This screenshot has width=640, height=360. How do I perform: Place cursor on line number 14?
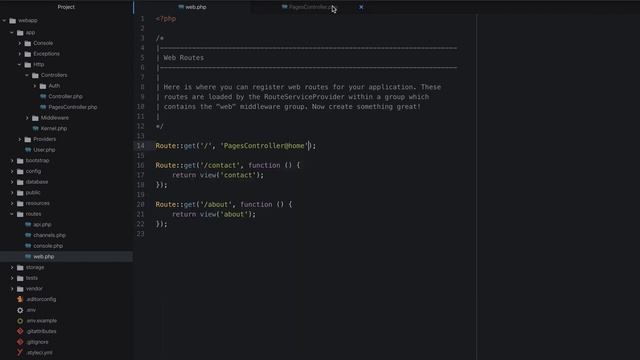coord(140,146)
